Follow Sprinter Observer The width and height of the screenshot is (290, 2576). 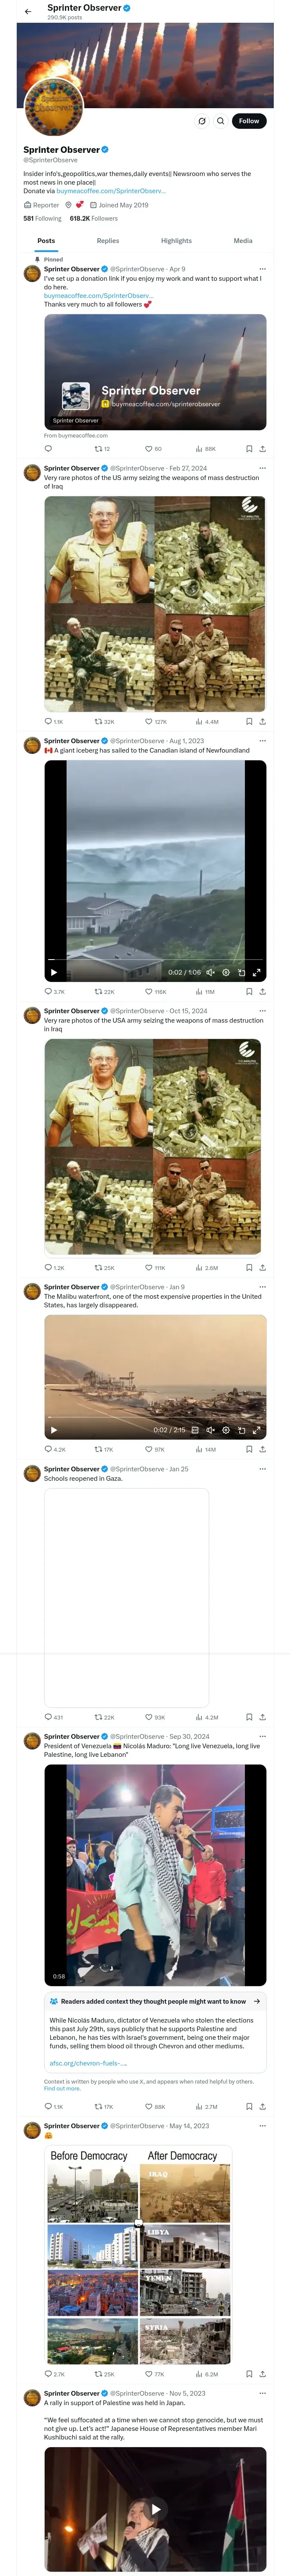[x=248, y=121]
